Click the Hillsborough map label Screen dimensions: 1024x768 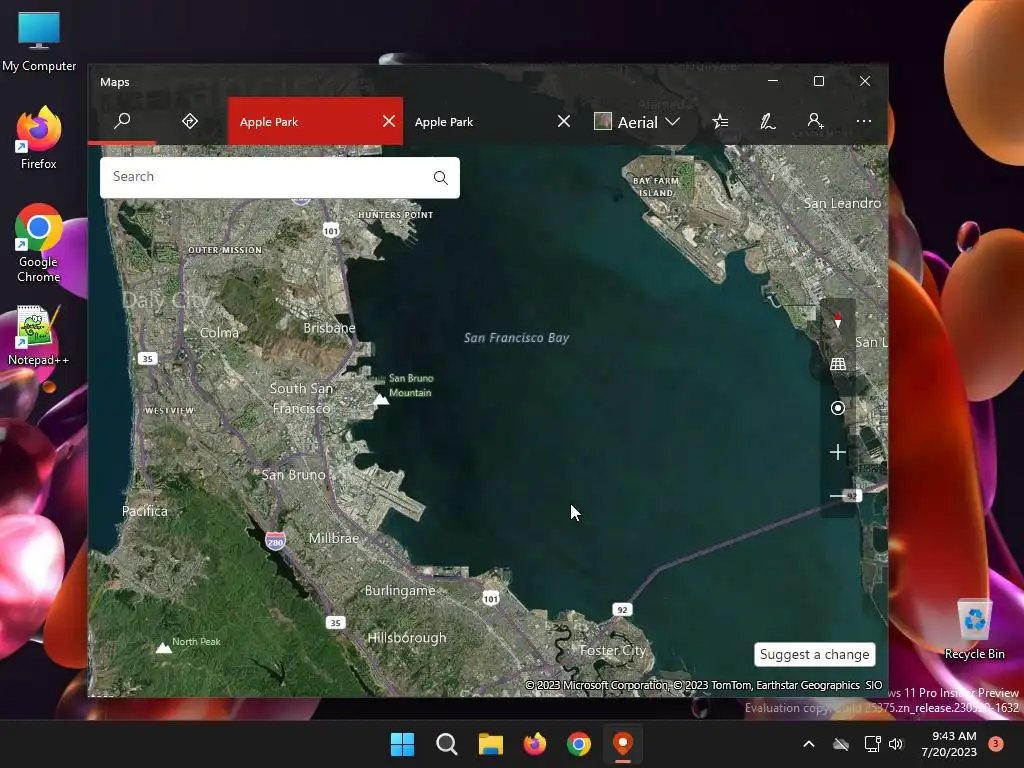coord(407,638)
